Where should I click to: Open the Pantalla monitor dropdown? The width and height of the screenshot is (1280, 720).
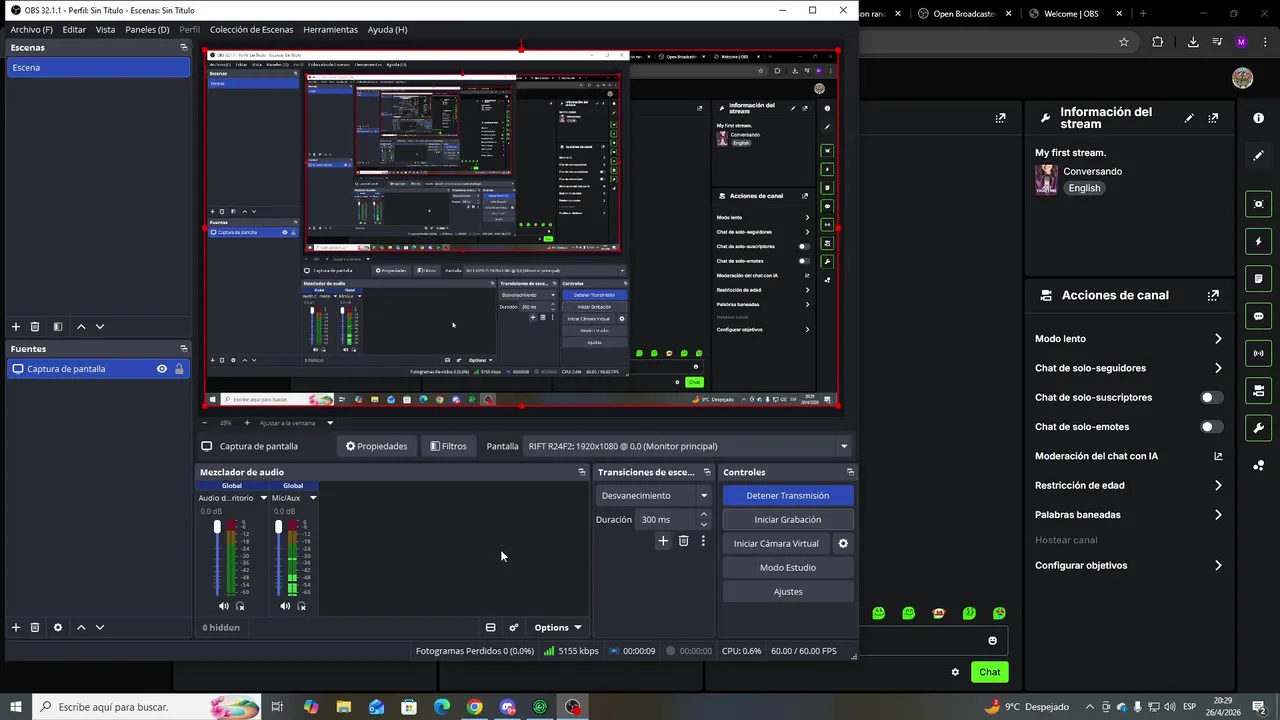(x=689, y=446)
